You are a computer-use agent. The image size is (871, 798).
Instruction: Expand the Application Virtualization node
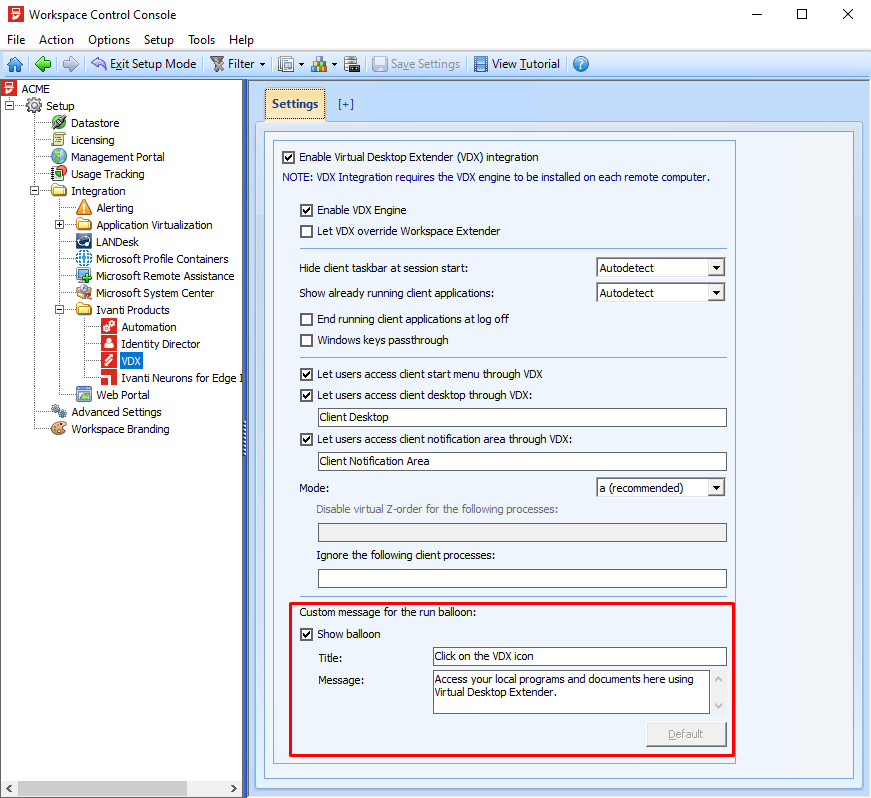[59, 224]
